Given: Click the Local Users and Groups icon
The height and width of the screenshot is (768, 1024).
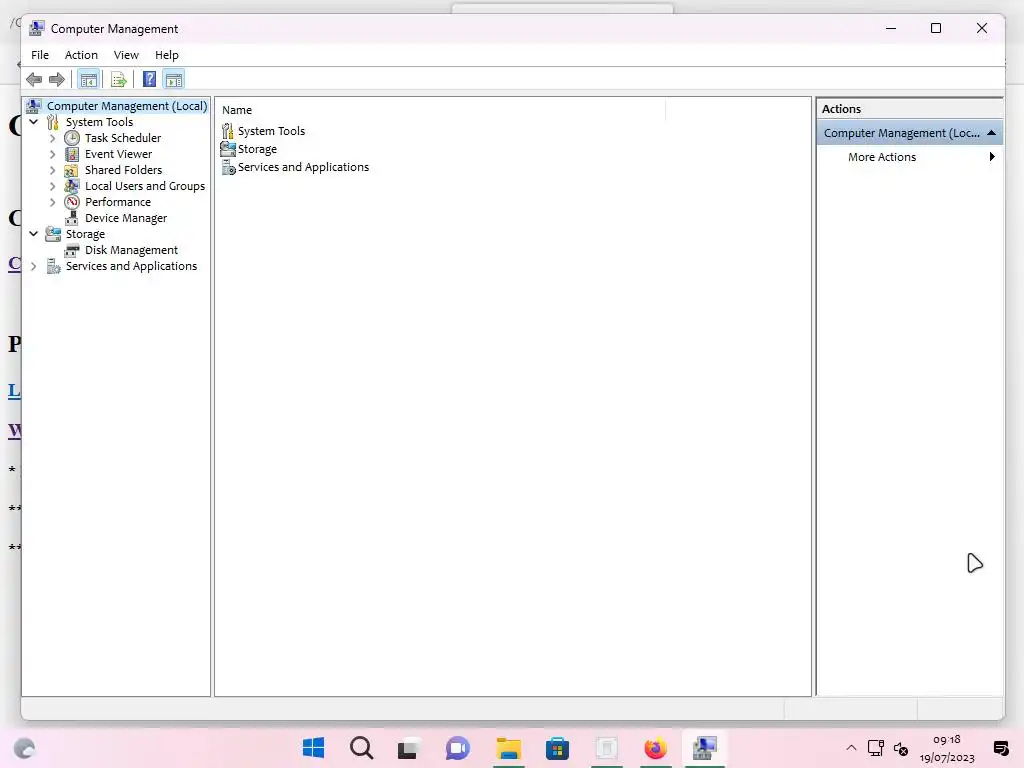Looking at the screenshot, I should click(72, 186).
